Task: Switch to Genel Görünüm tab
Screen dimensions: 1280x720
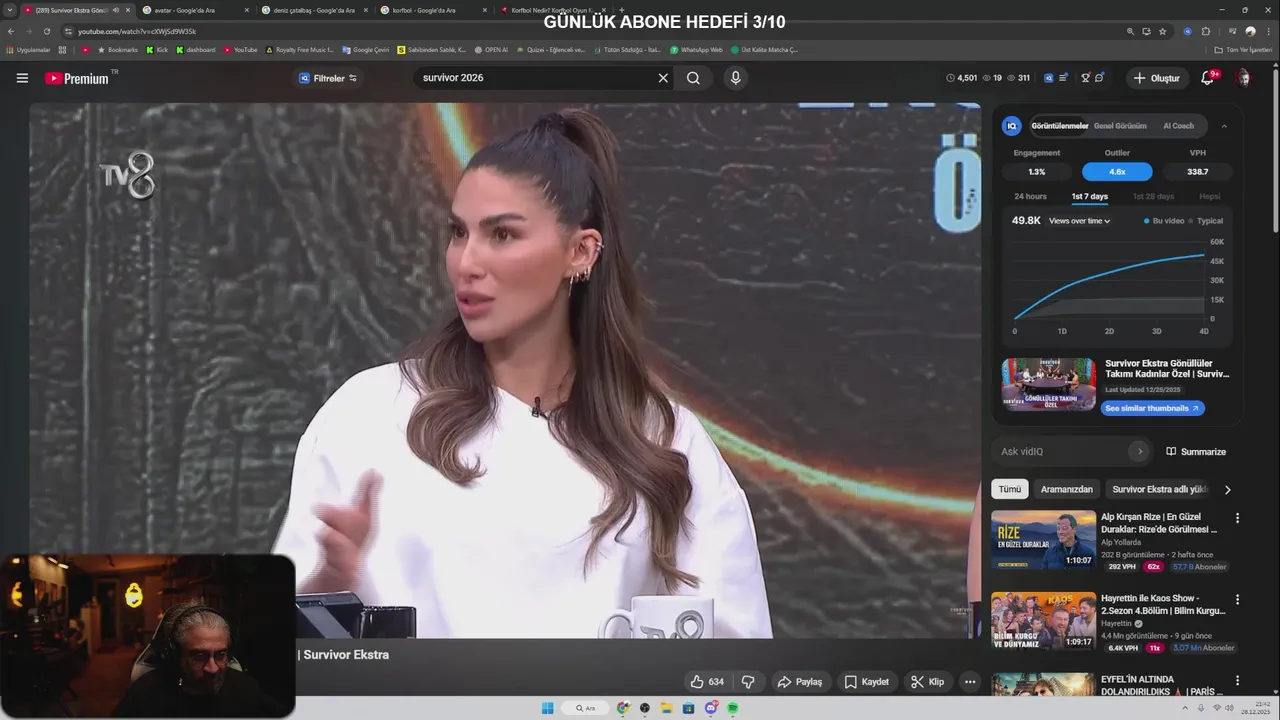Action: 1120,126
